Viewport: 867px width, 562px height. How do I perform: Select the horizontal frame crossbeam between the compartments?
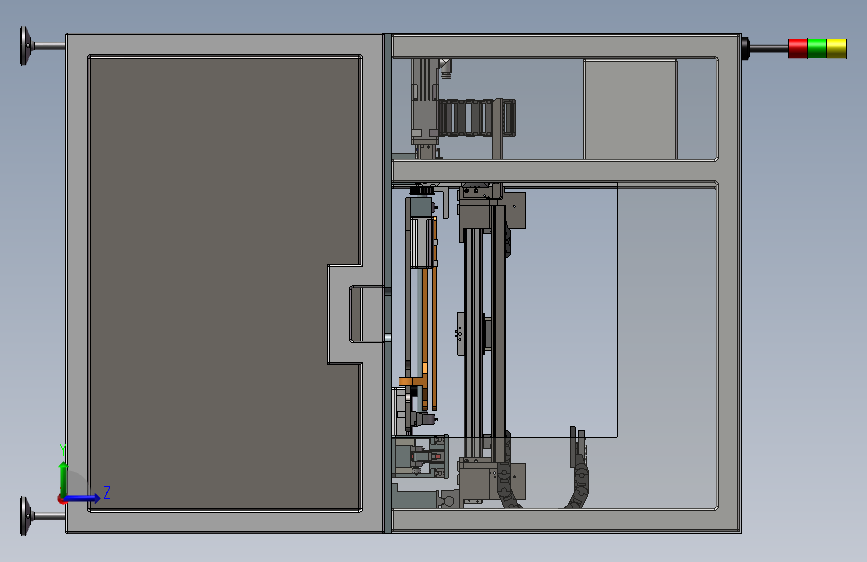click(555, 171)
